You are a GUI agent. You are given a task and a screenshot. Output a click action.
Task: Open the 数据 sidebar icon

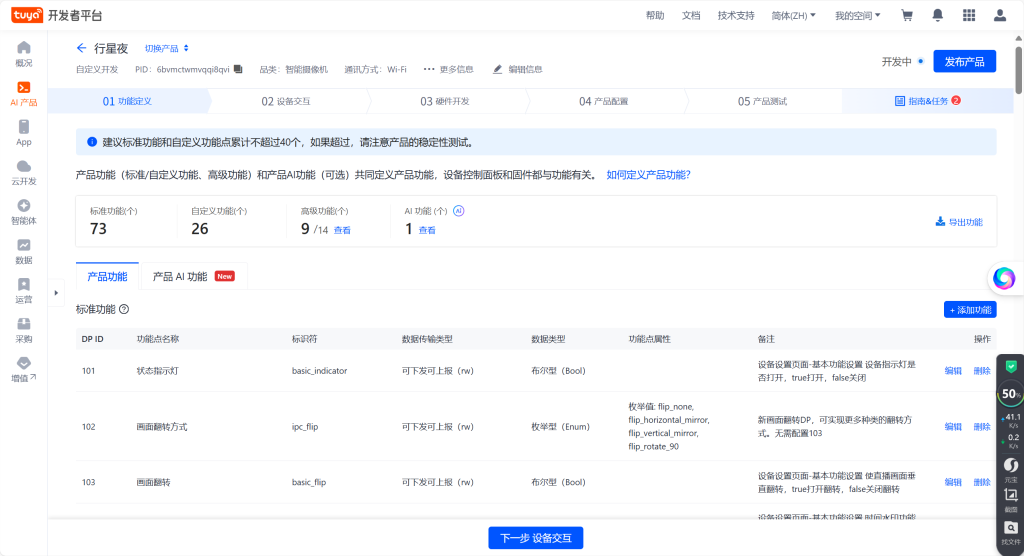[24, 250]
